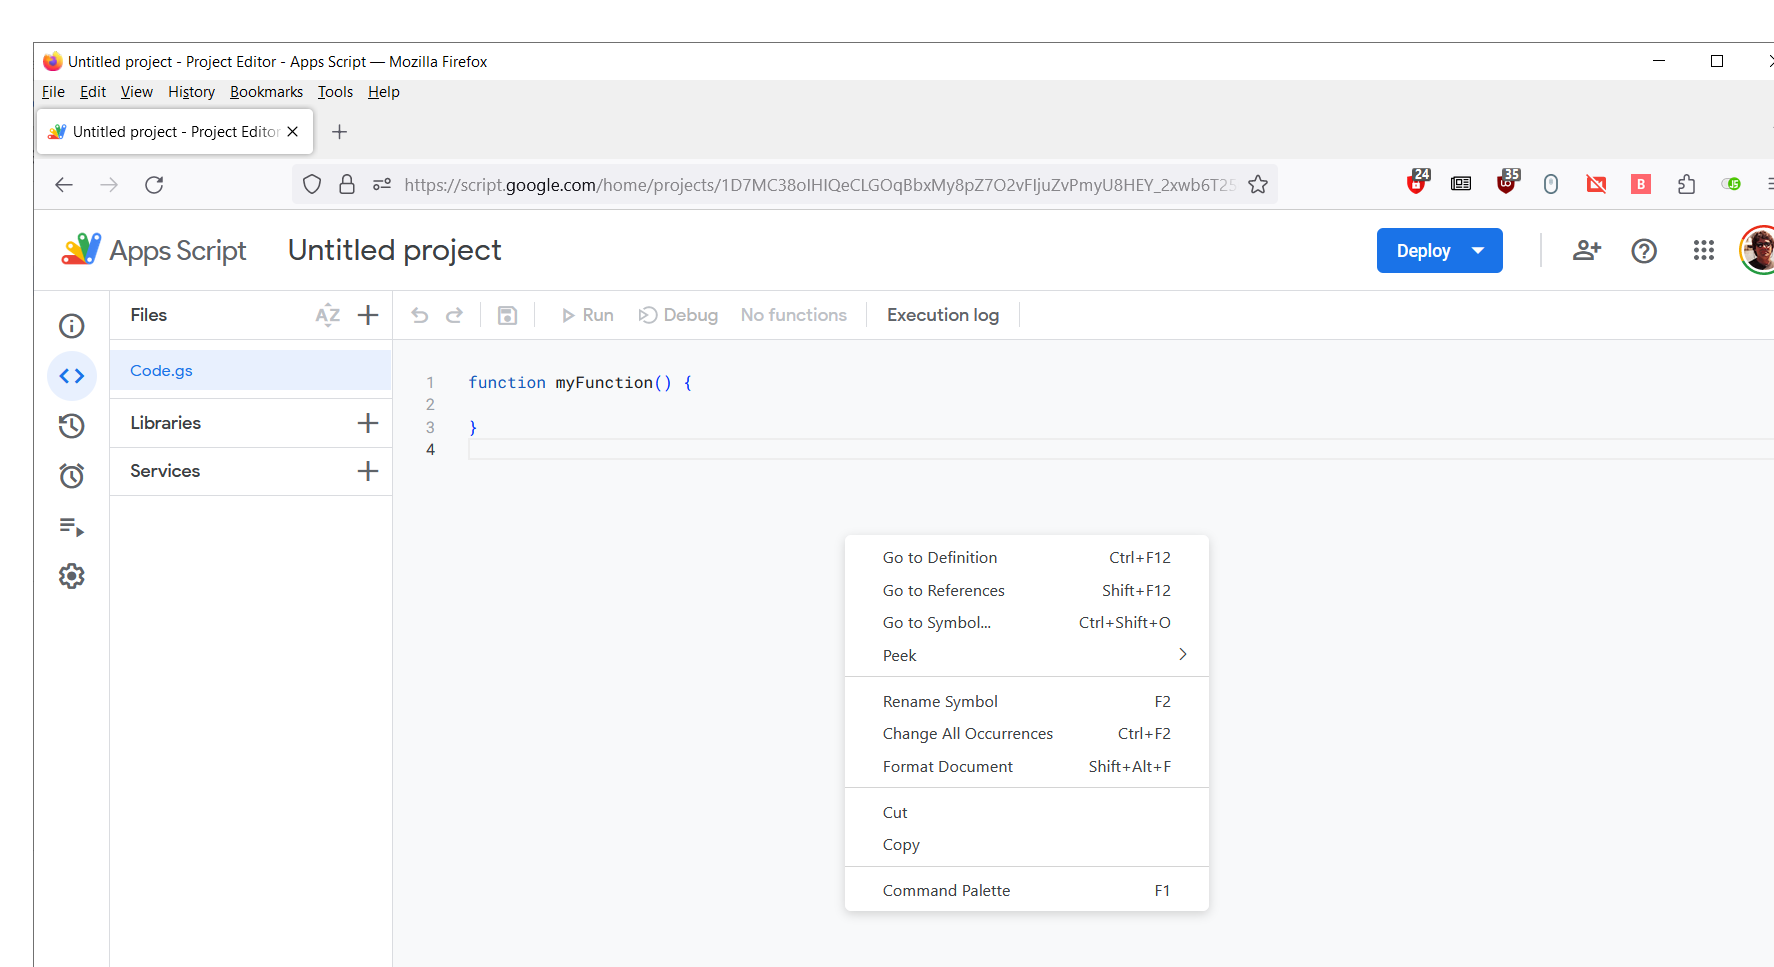The image size is (1774, 967).
Task: Click the Run button
Action: tap(587, 315)
